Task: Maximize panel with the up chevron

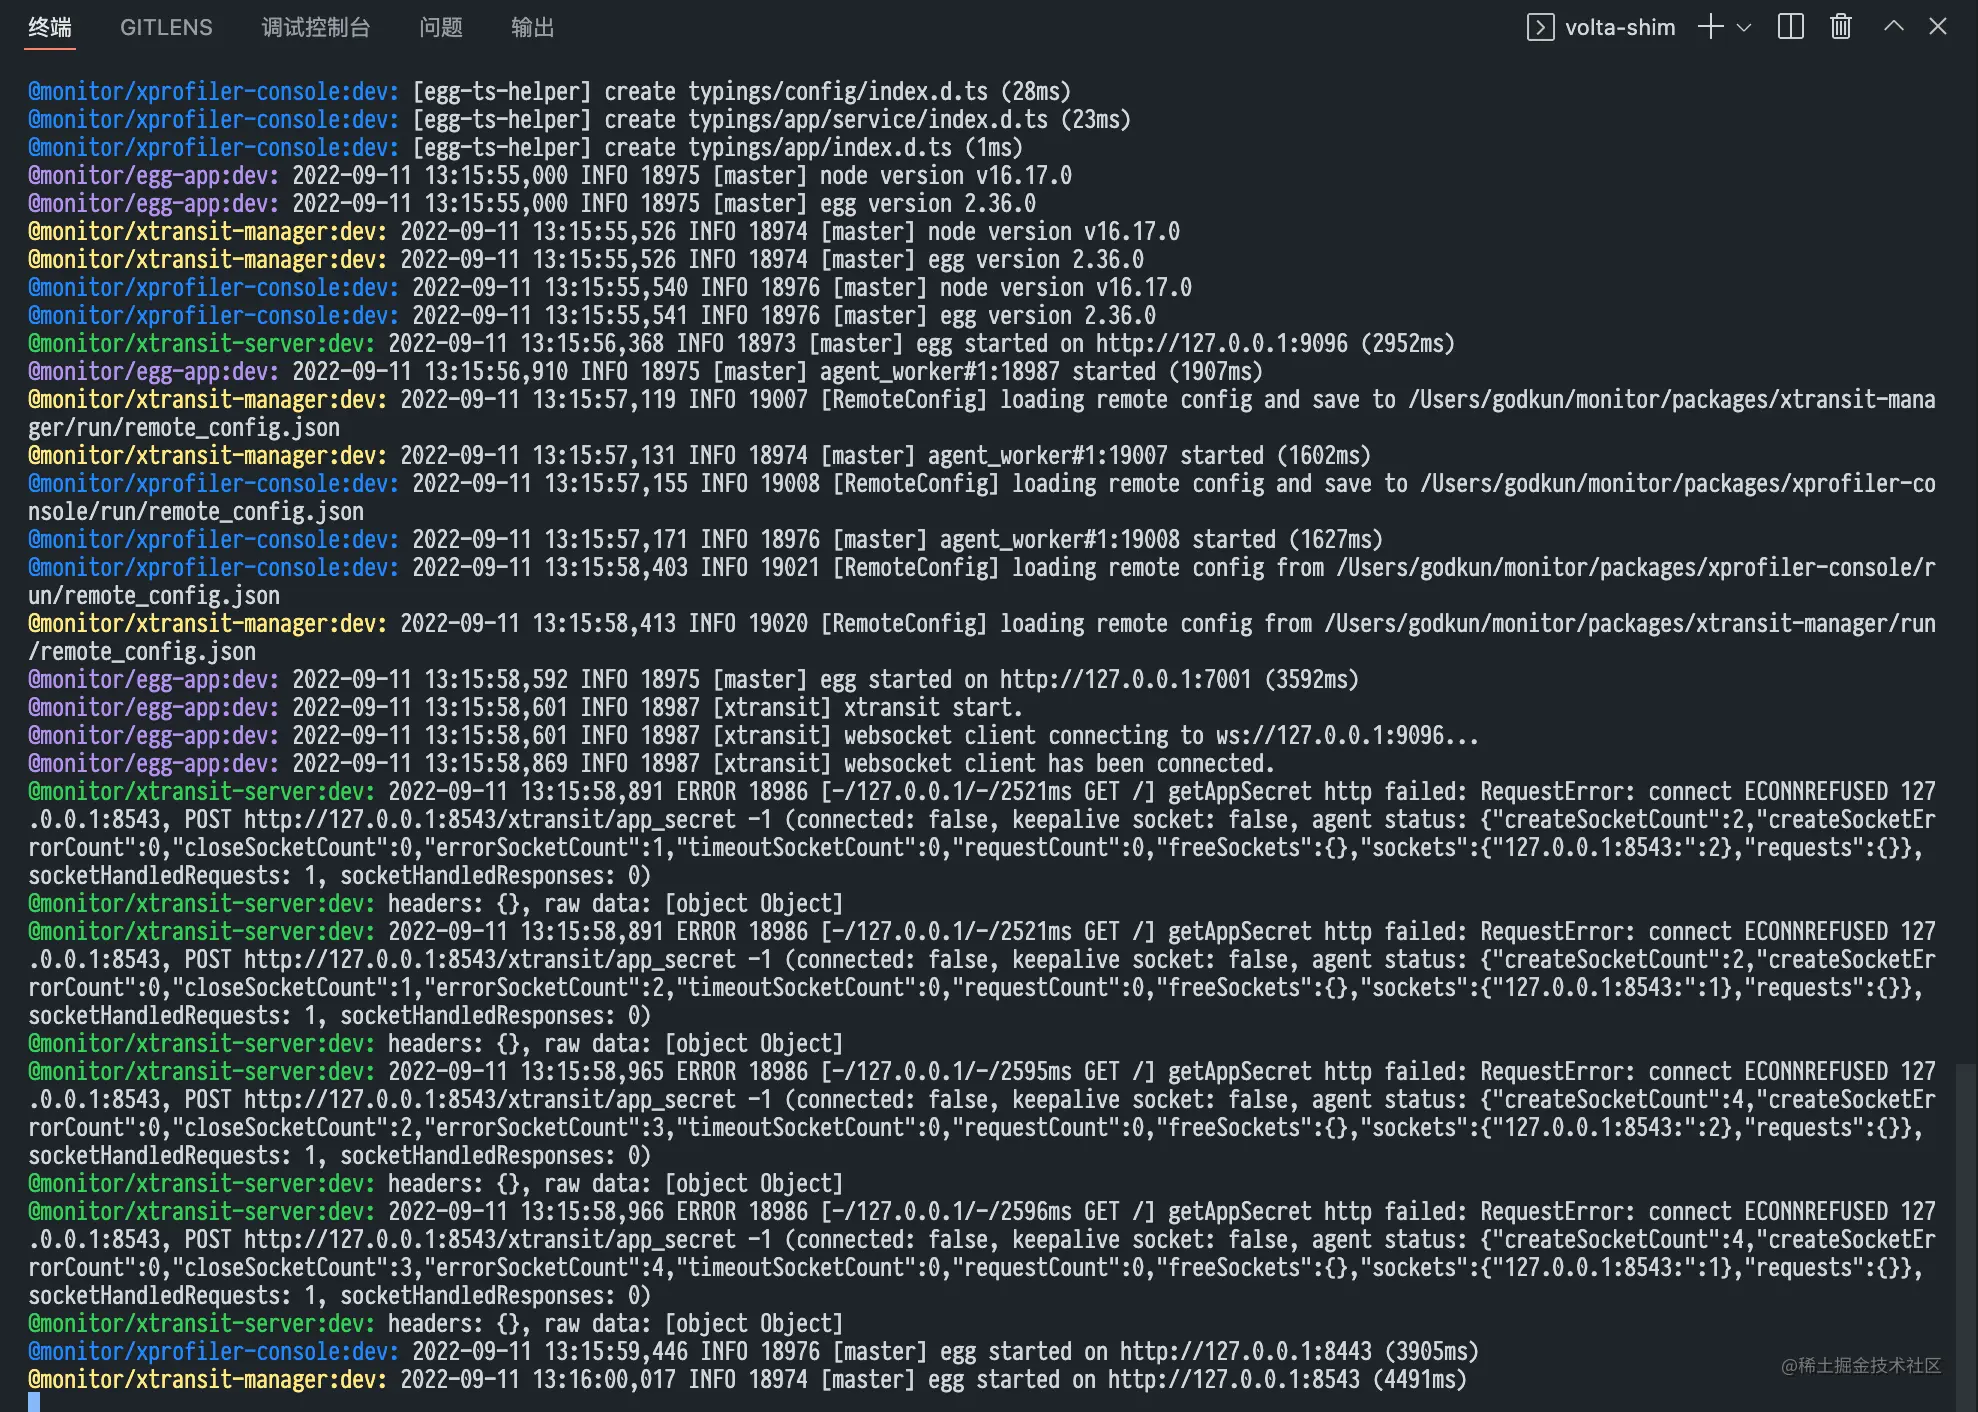Action: pos(1893,27)
